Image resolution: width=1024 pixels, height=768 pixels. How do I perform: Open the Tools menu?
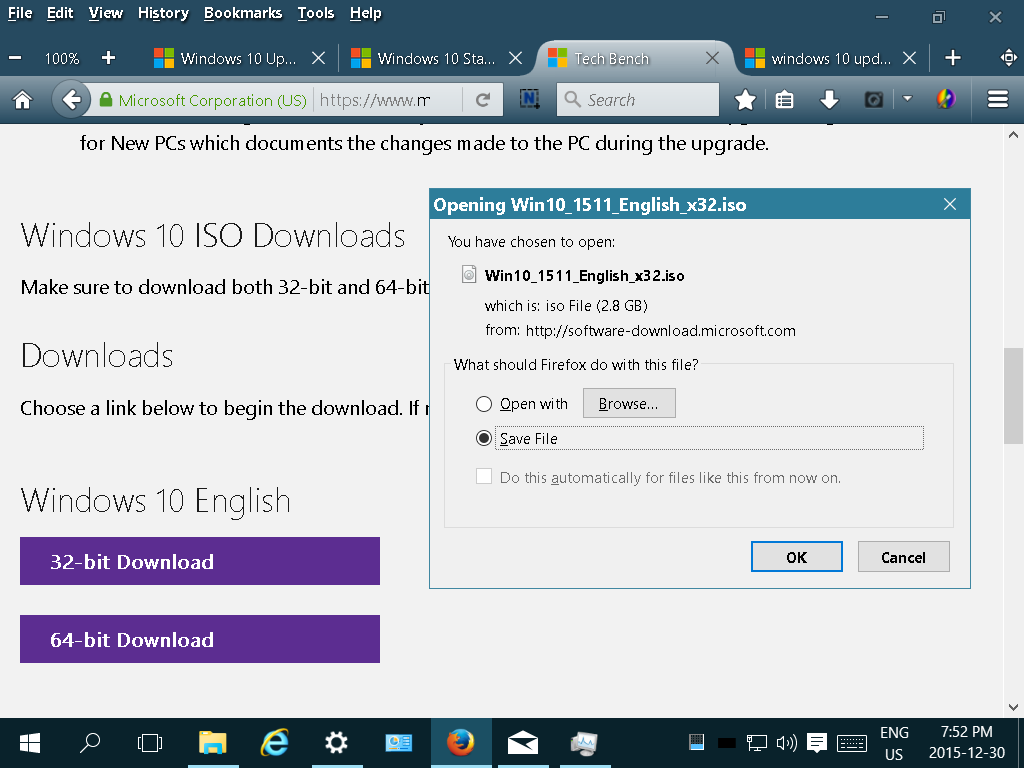316,13
